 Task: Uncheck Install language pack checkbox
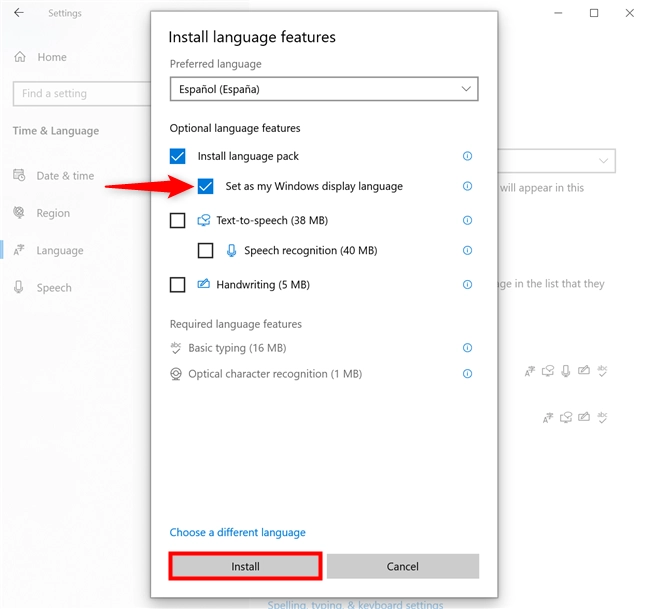click(x=178, y=156)
